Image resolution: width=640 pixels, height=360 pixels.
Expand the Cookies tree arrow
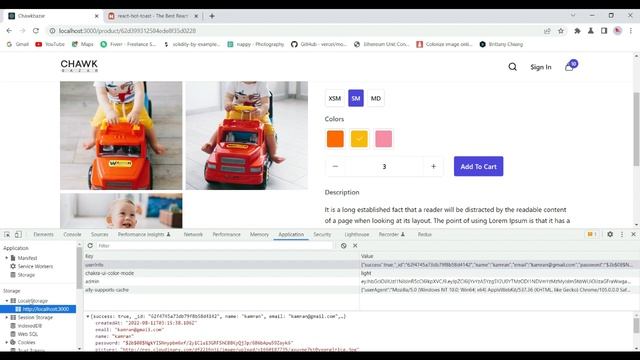pos(7,342)
